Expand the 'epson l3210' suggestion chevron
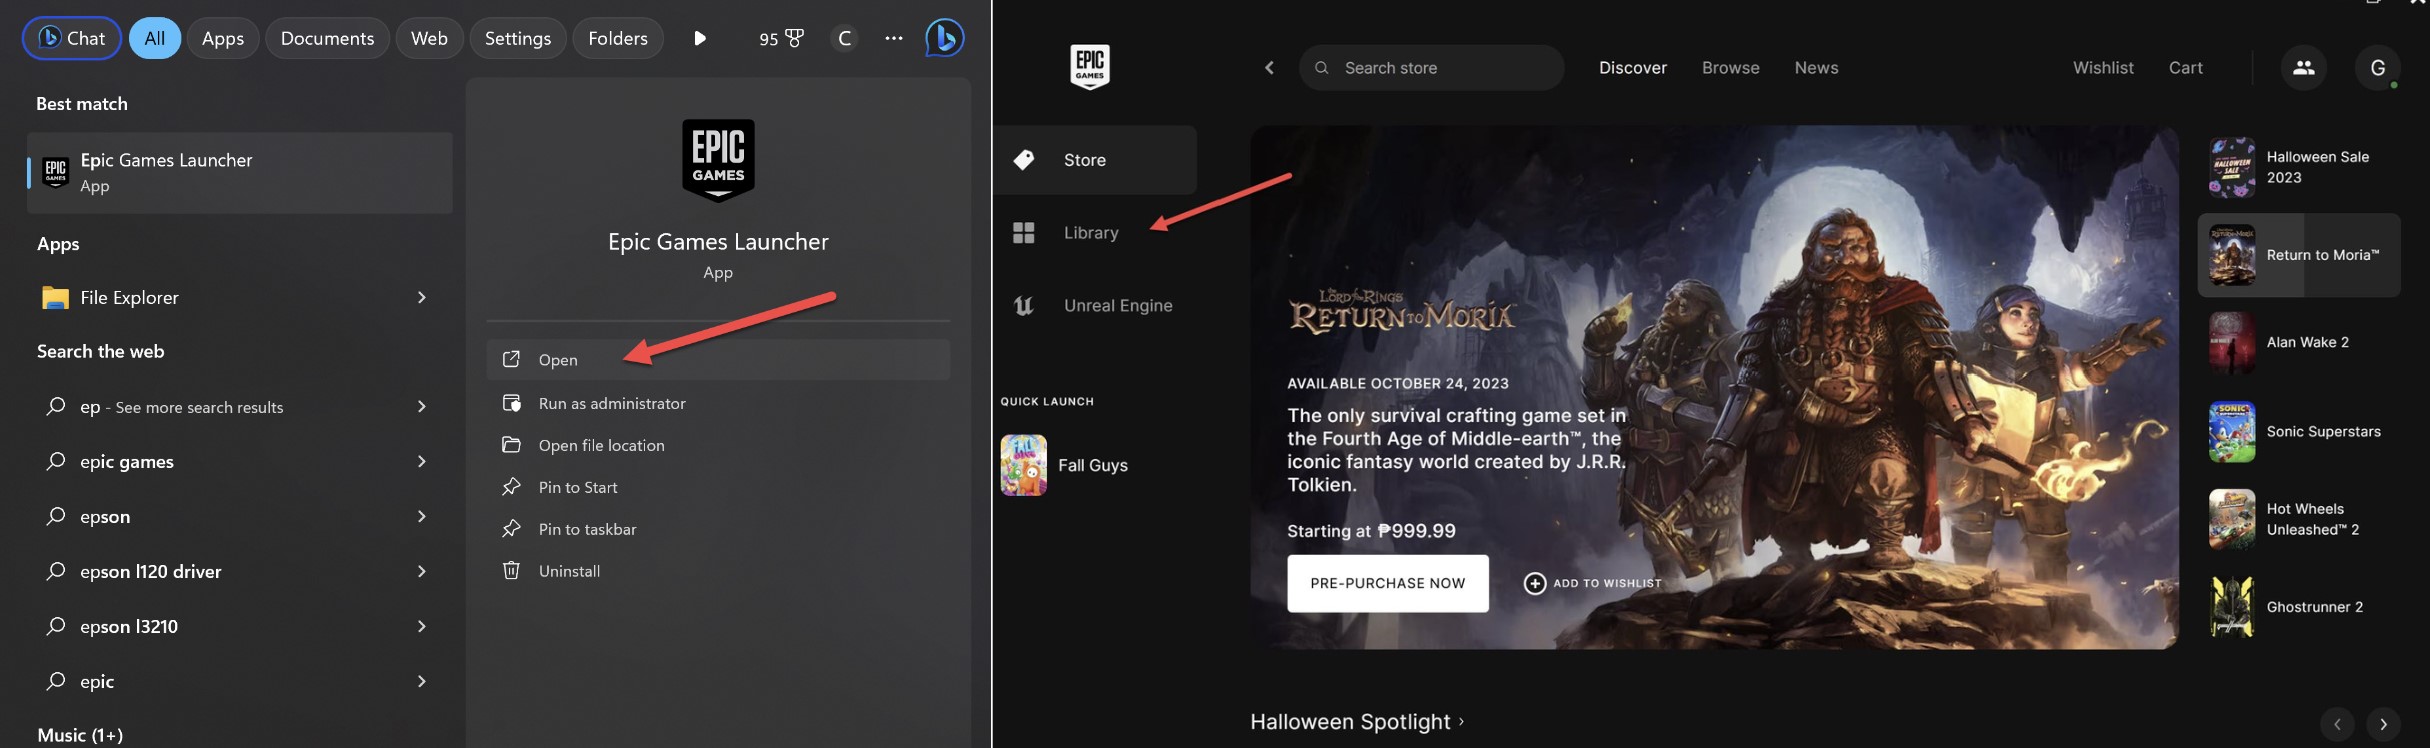This screenshot has width=2430, height=748. (x=422, y=627)
